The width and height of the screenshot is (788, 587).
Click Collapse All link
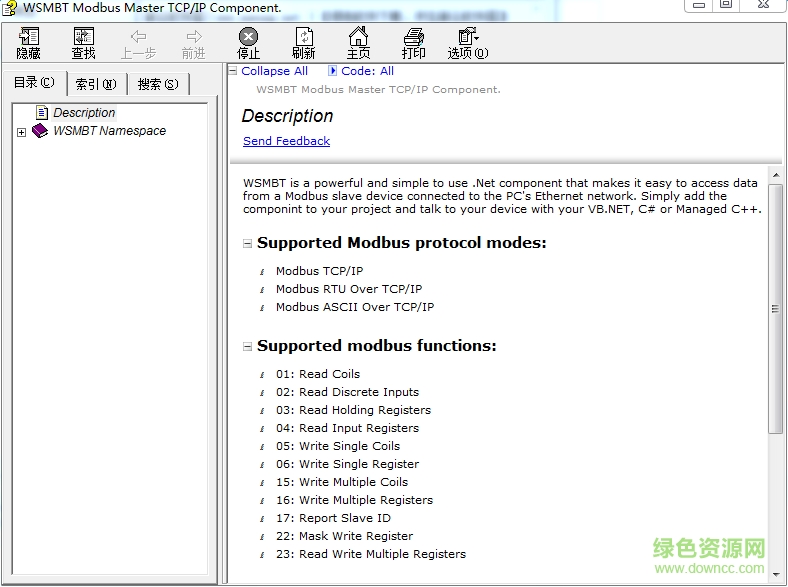tap(274, 71)
